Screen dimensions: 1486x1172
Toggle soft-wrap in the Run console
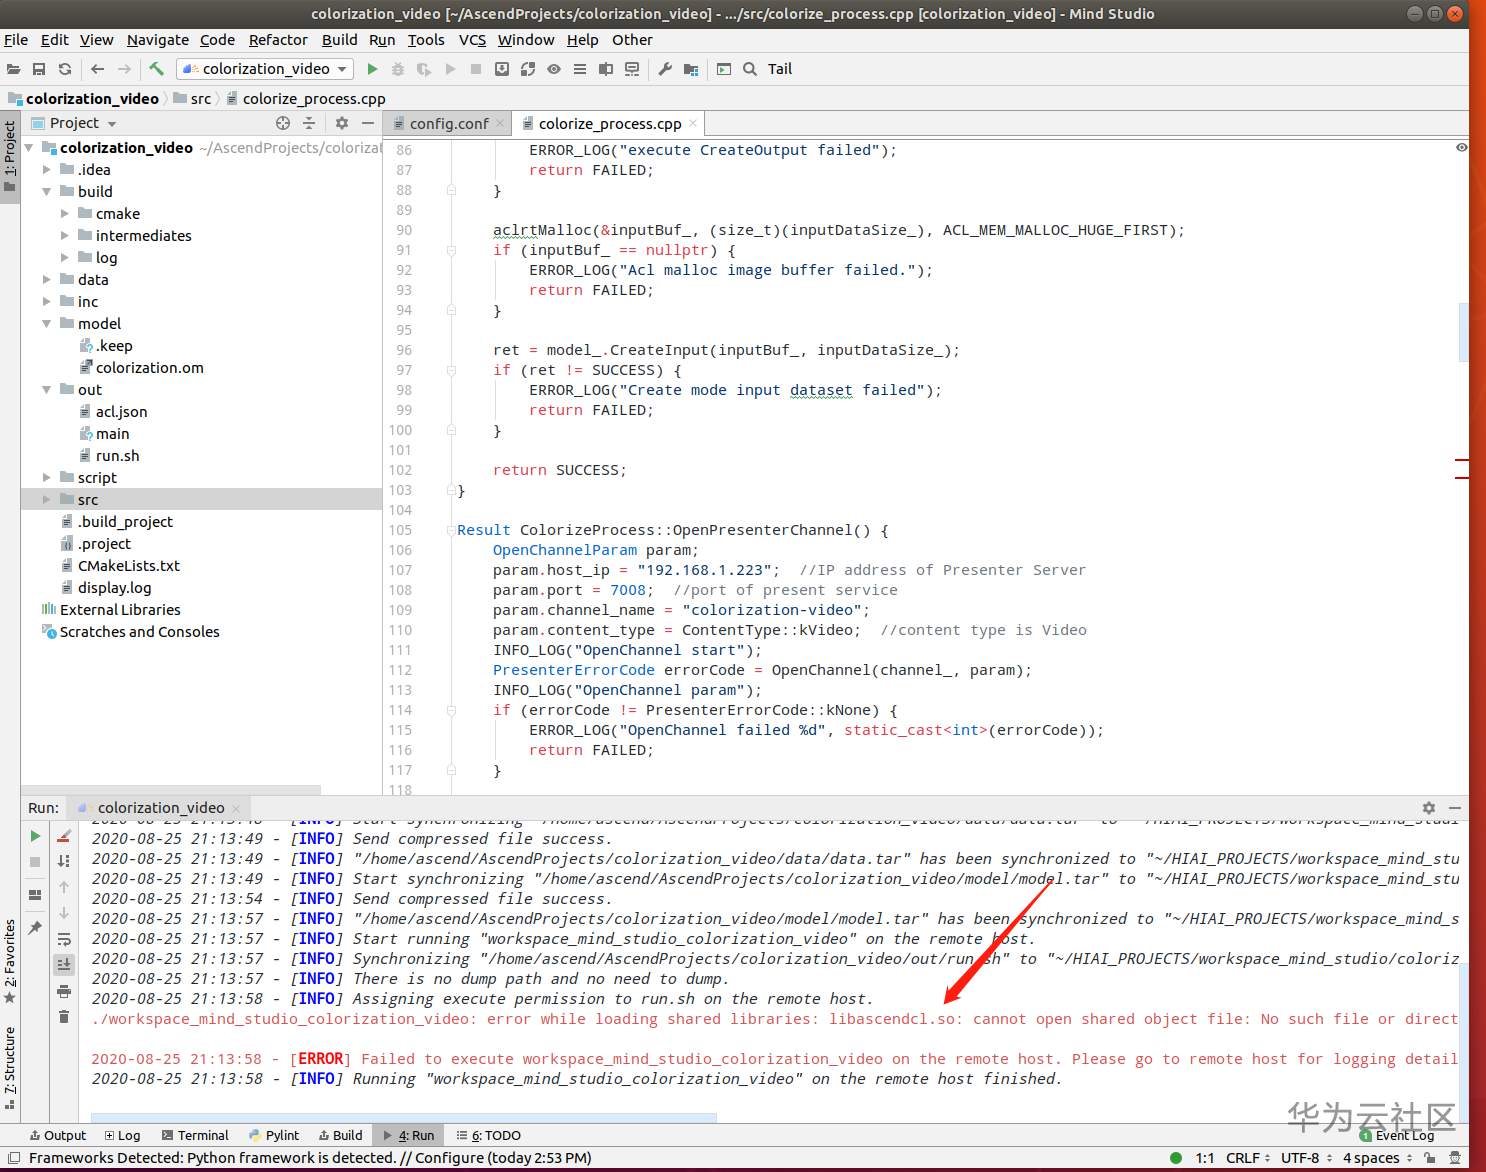[64, 939]
